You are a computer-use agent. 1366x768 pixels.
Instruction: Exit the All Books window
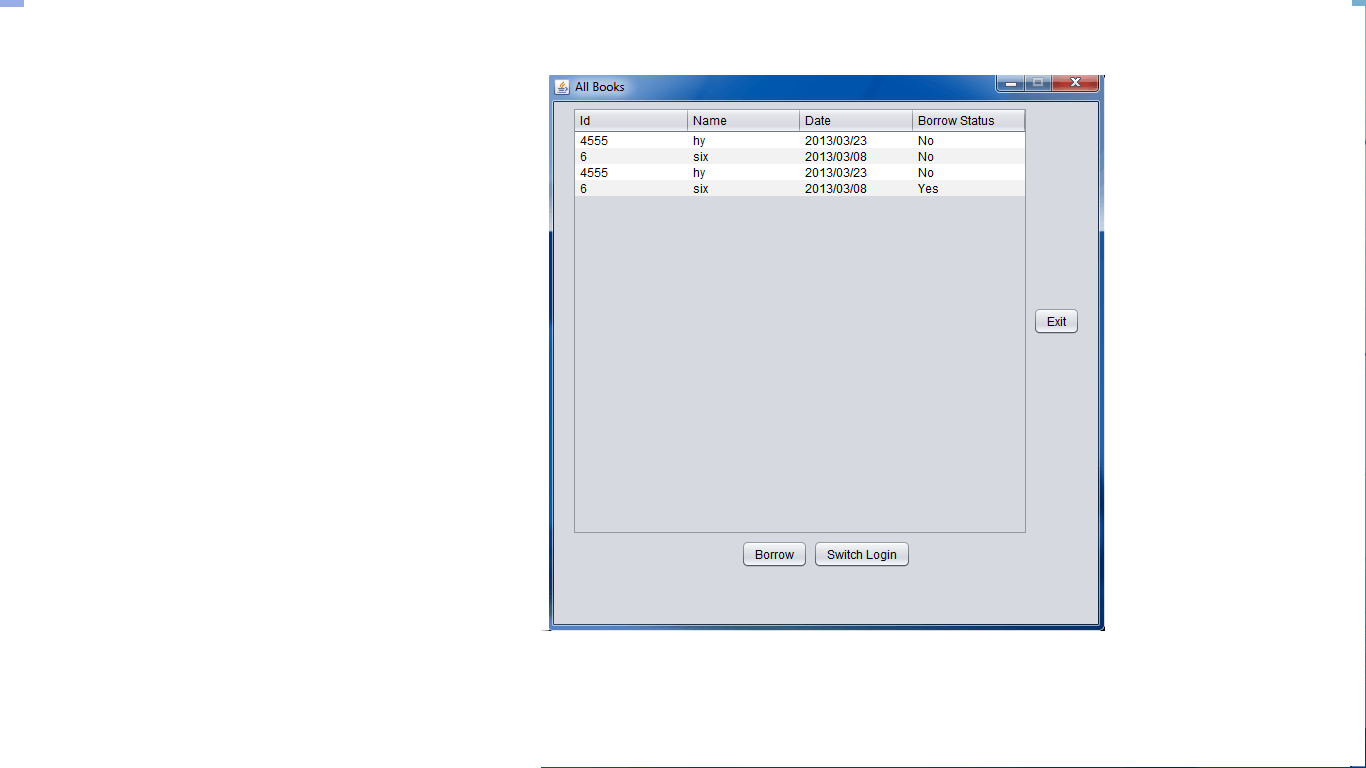(x=1056, y=321)
